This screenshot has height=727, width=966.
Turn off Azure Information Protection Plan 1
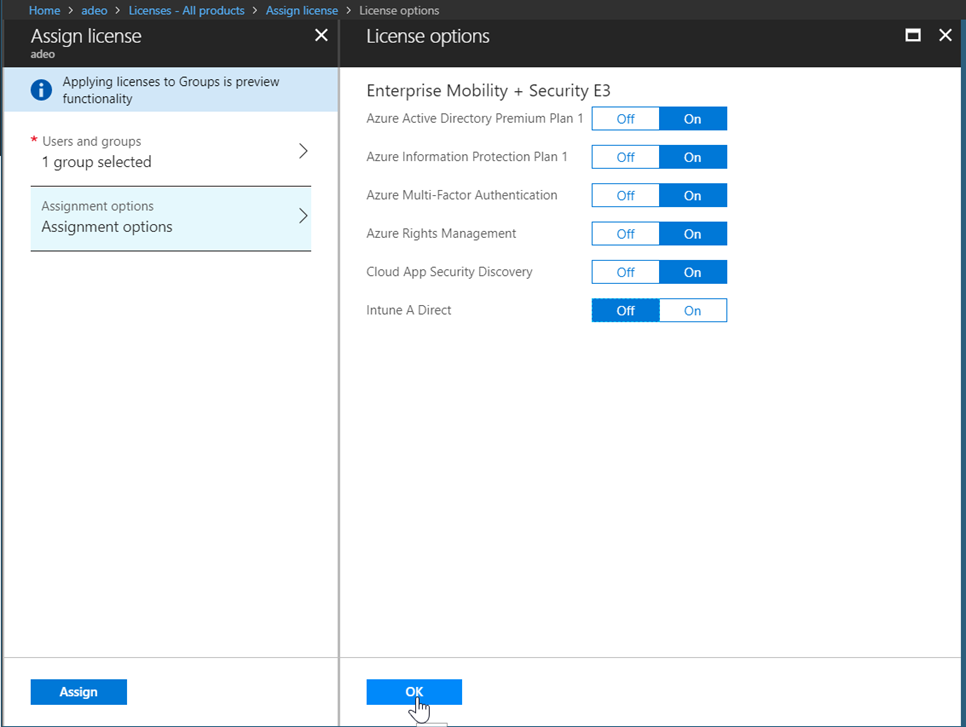click(625, 157)
